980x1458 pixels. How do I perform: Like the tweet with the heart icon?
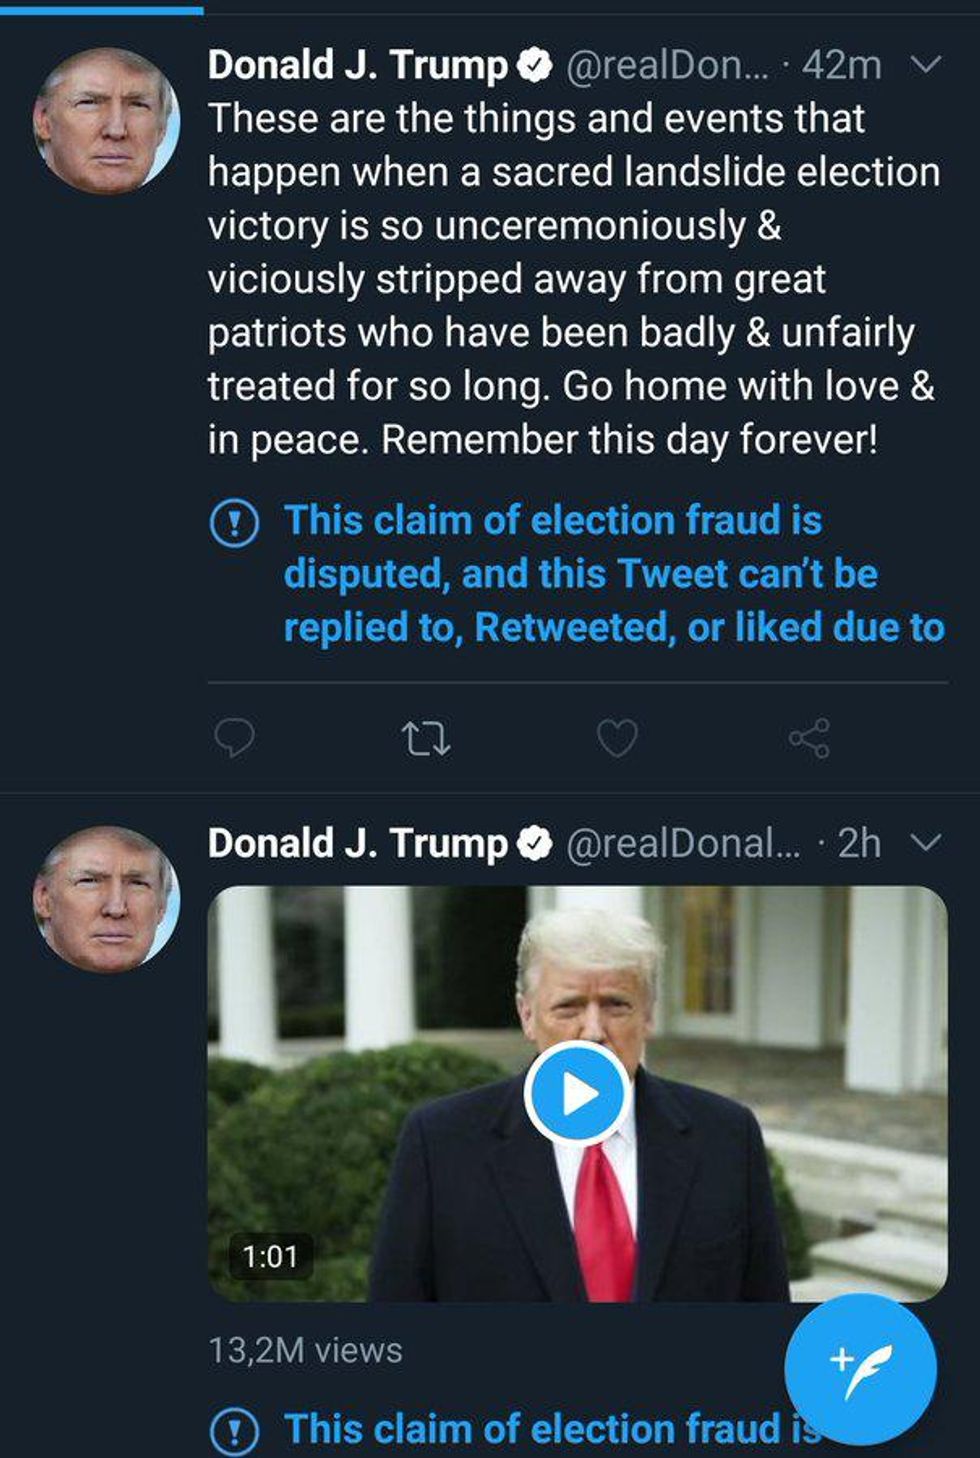point(616,739)
